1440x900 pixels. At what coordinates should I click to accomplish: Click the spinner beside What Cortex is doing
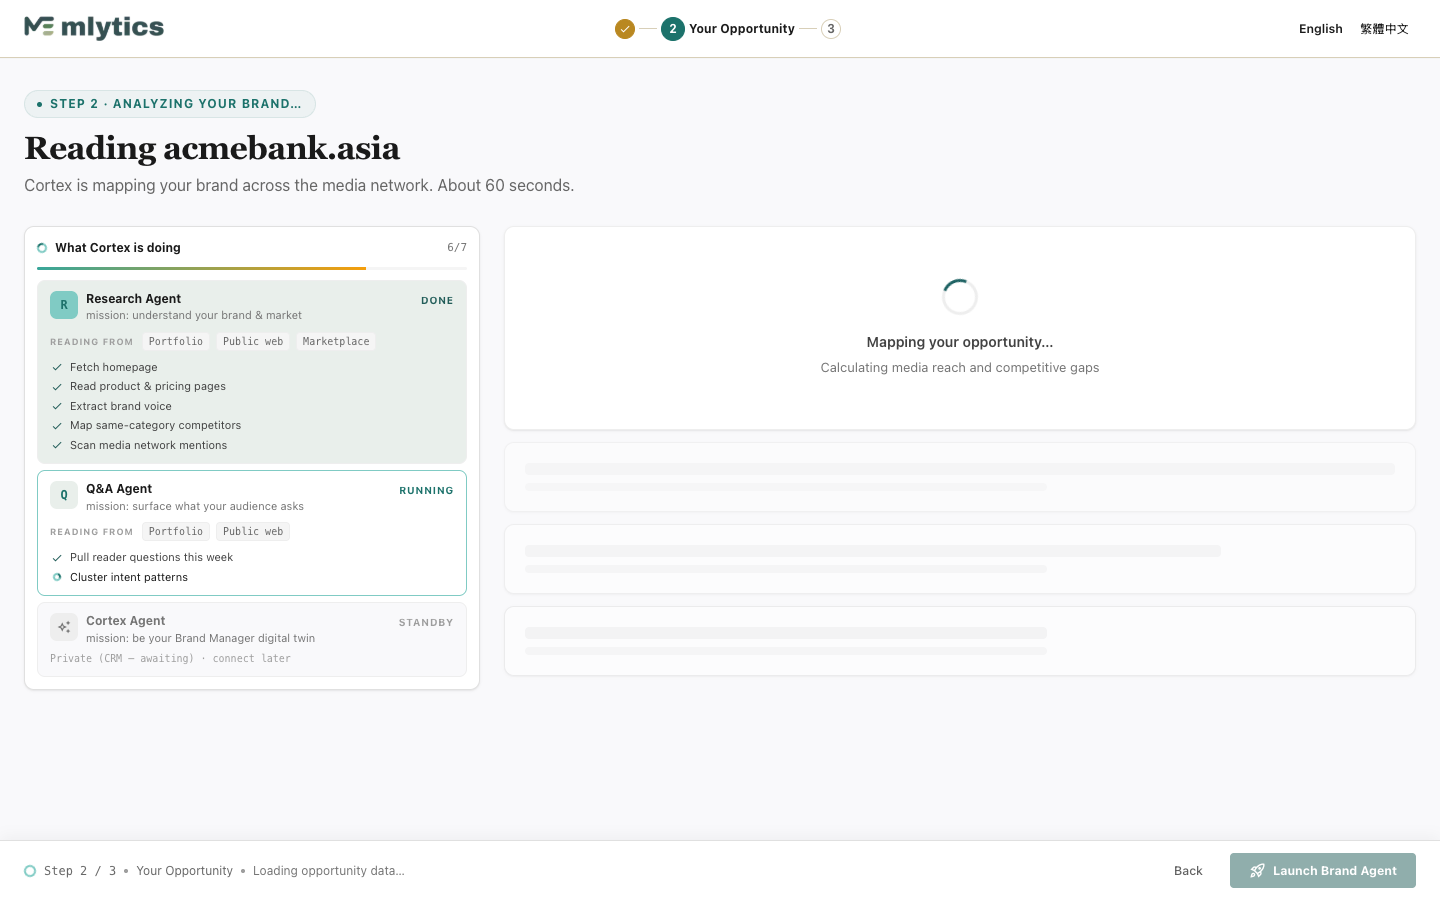pos(42,248)
